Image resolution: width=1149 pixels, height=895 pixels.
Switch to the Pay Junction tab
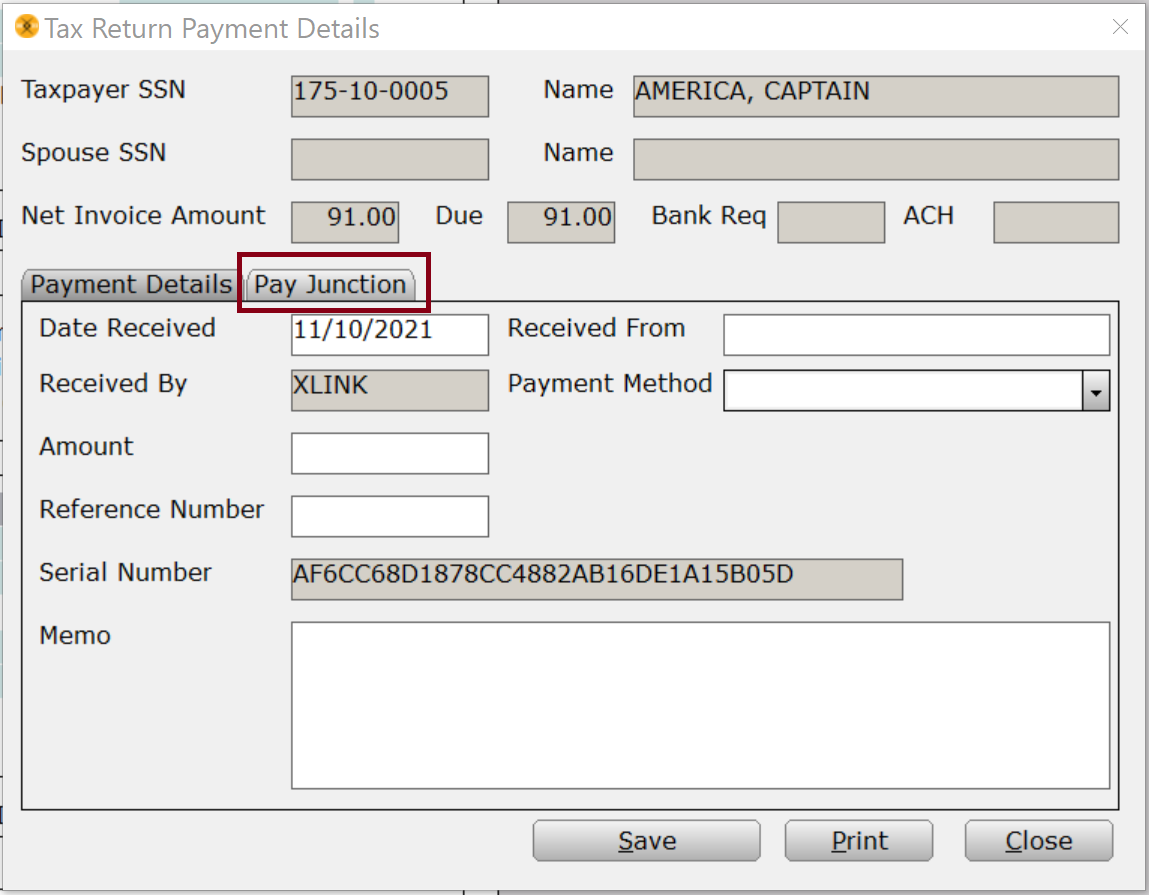(330, 284)
